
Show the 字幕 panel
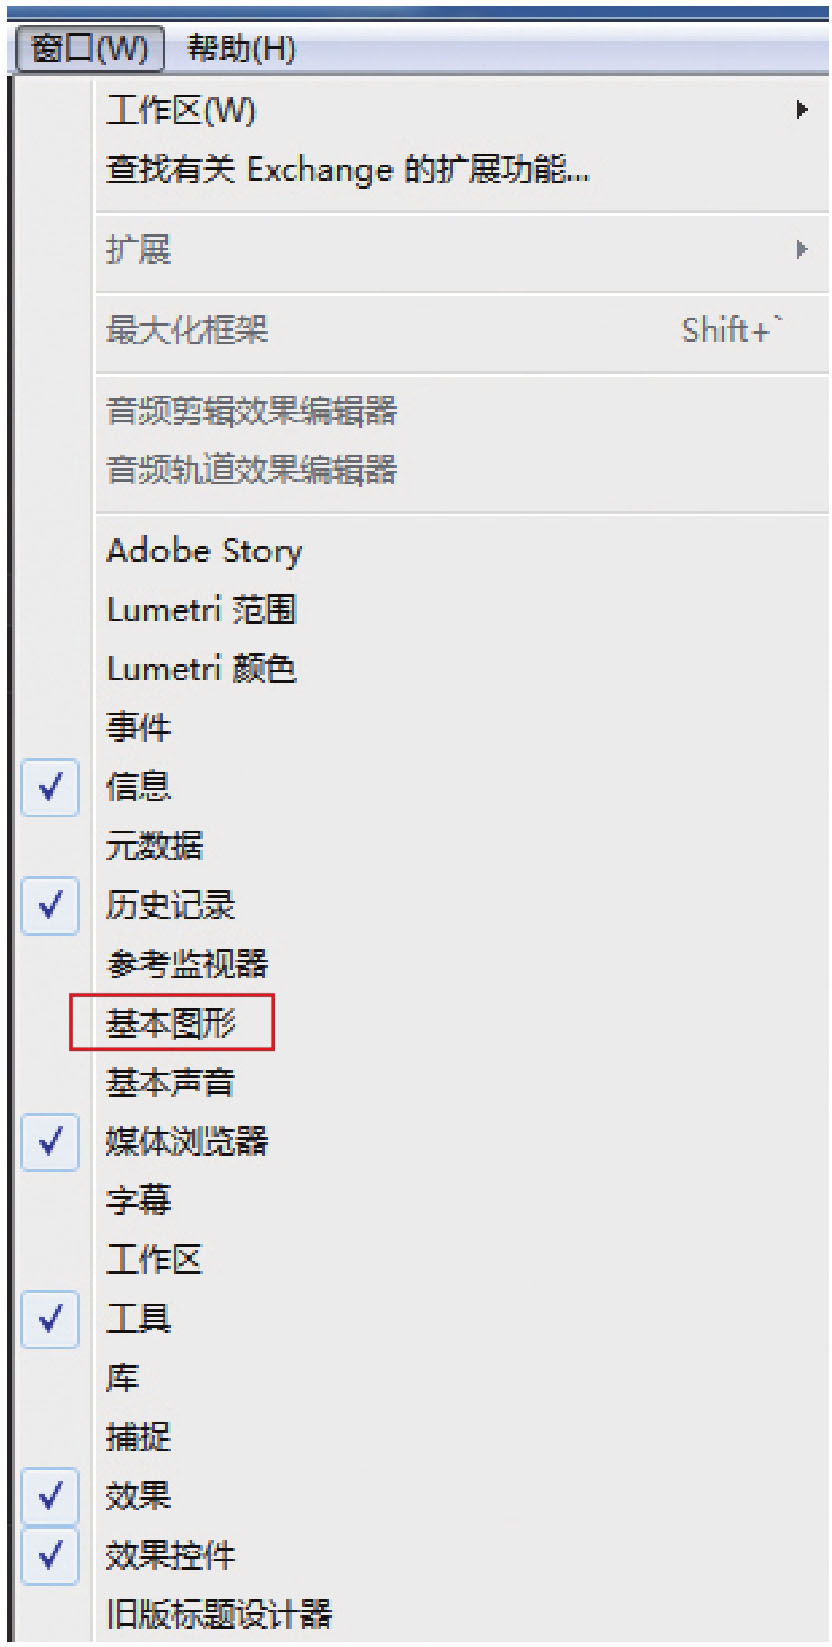point(138,1200)
